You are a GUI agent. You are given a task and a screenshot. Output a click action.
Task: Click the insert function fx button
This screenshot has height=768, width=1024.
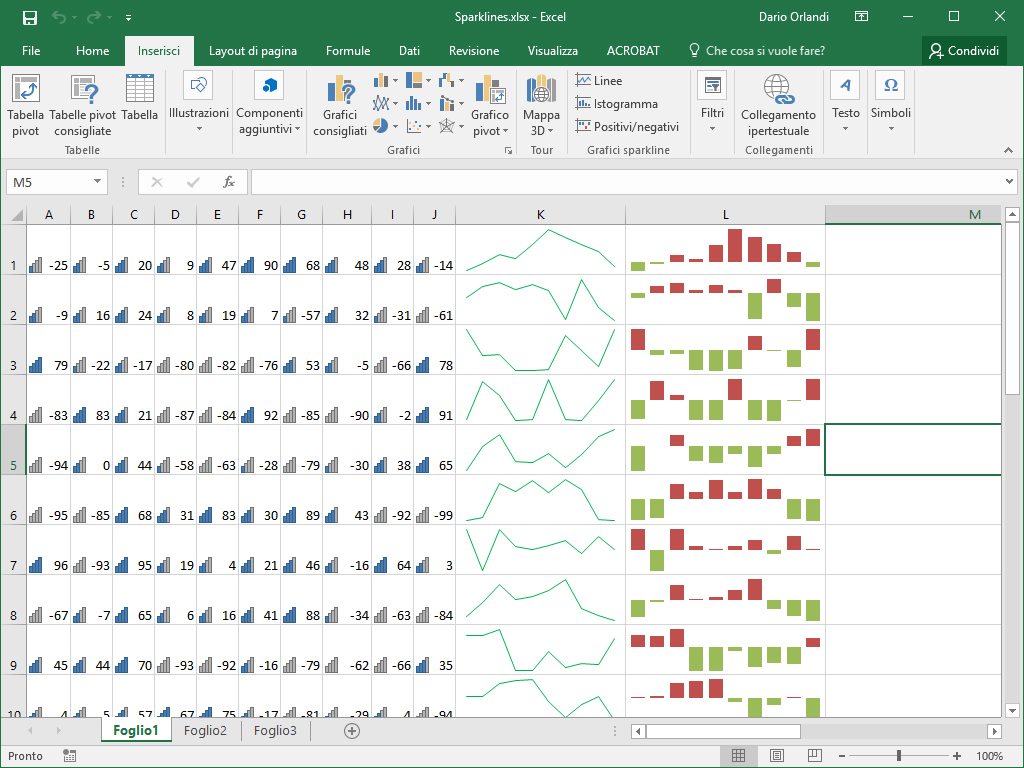[x=229, y=182]
